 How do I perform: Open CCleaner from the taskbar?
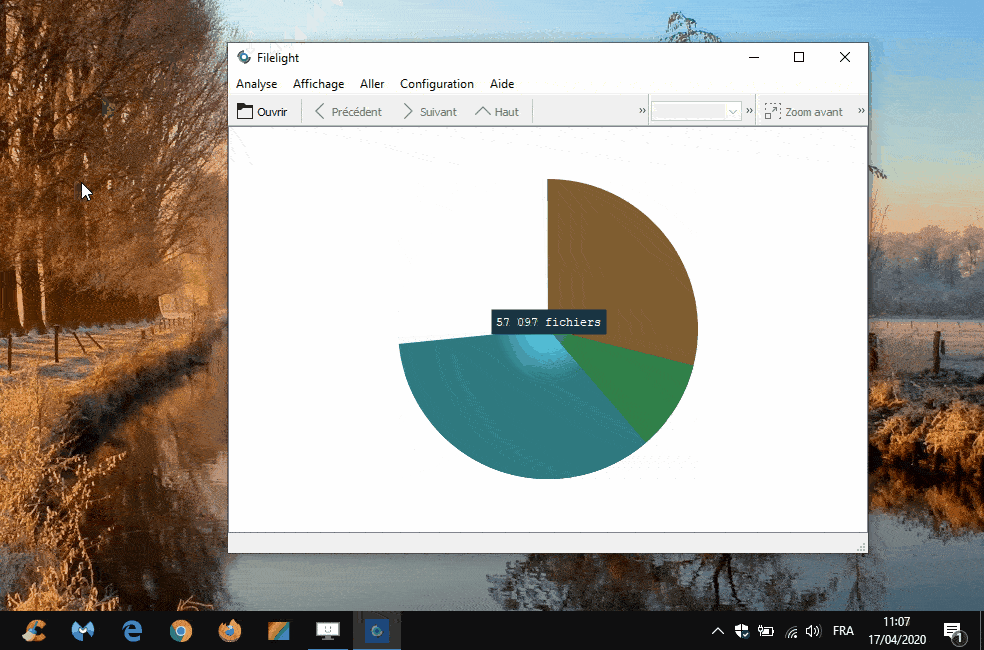click(34, 631)
